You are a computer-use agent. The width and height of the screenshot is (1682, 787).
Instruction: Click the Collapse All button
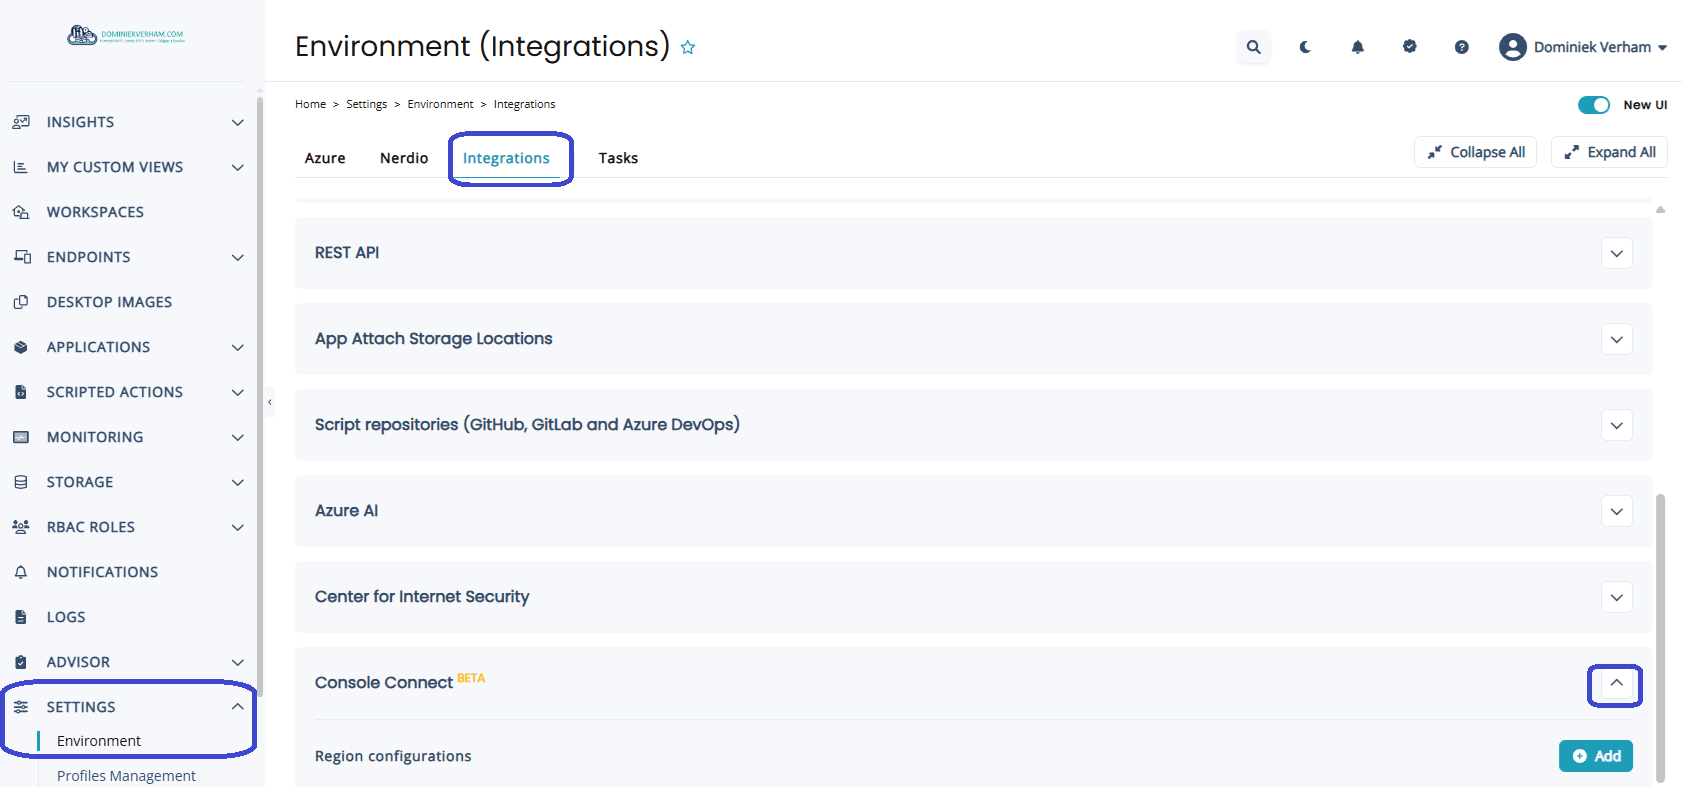1475,152
